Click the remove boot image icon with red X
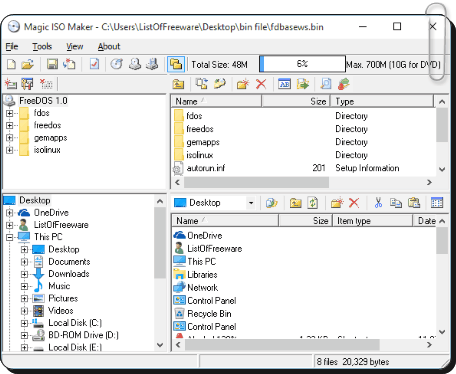This screenshot has width=456, height=374. coord(46,84)
